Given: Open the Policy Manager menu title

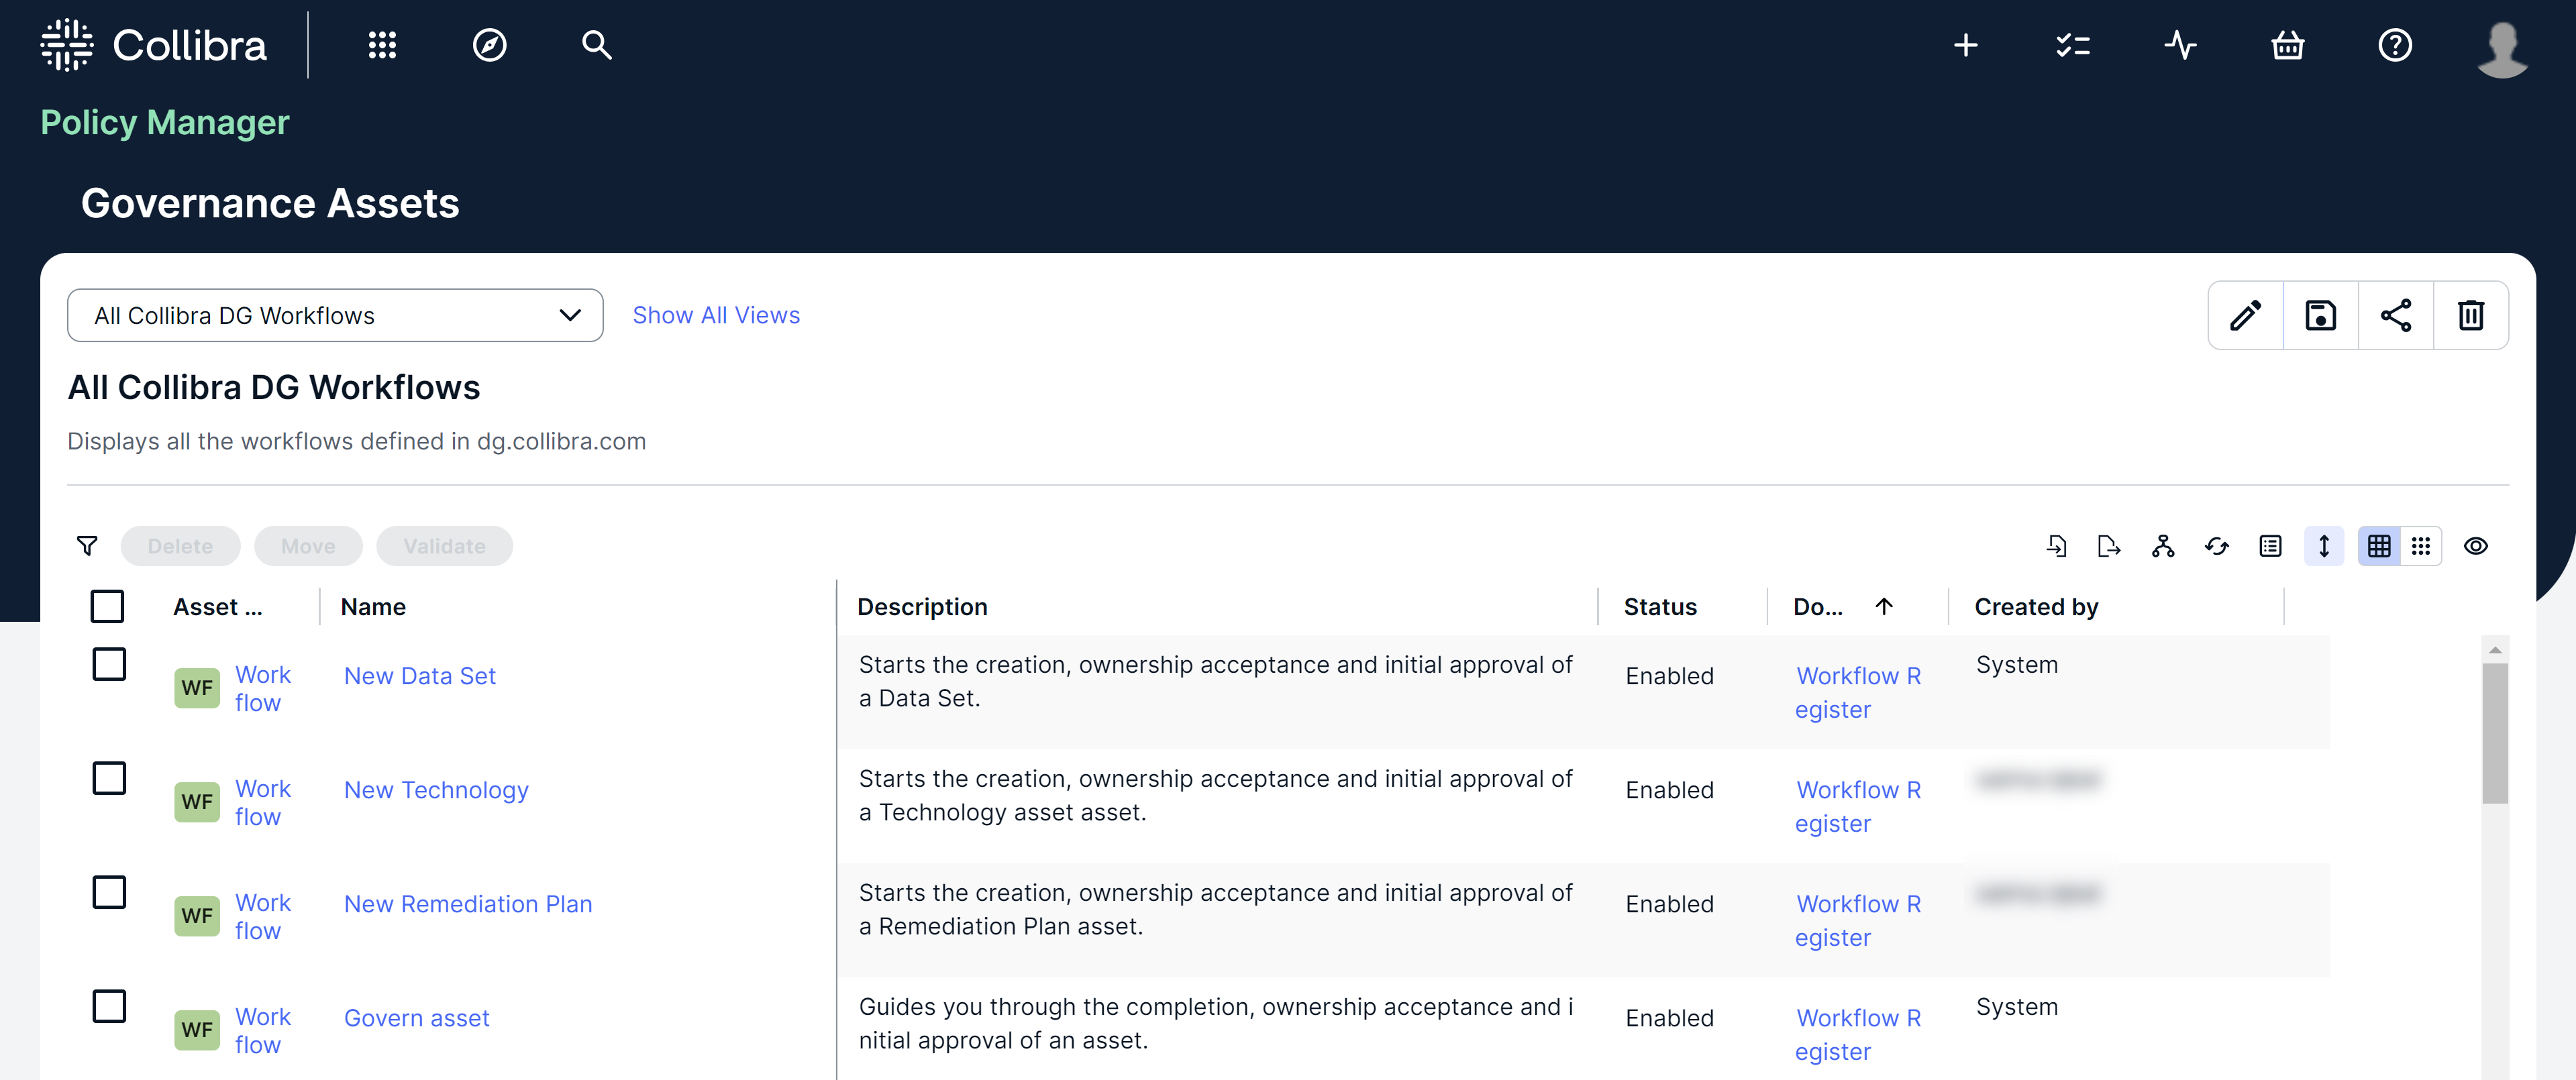Looking at the screenshot, I should 165,122.
